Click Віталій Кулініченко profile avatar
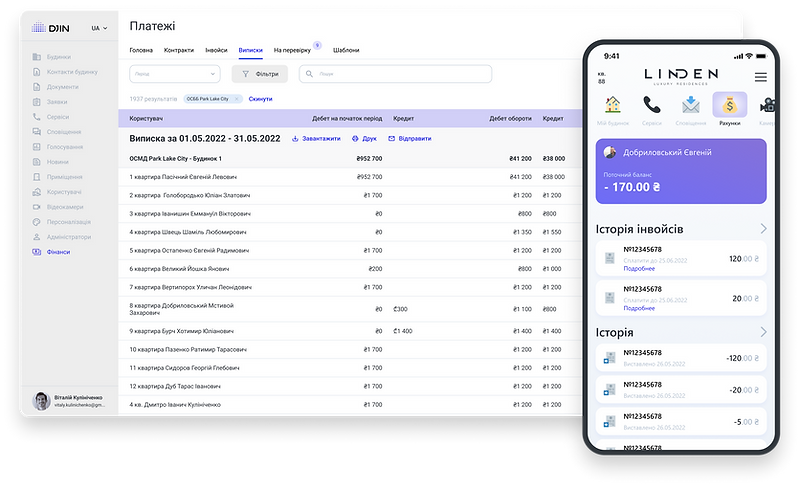This screenshot has width=800, height=488. point(41,401)
